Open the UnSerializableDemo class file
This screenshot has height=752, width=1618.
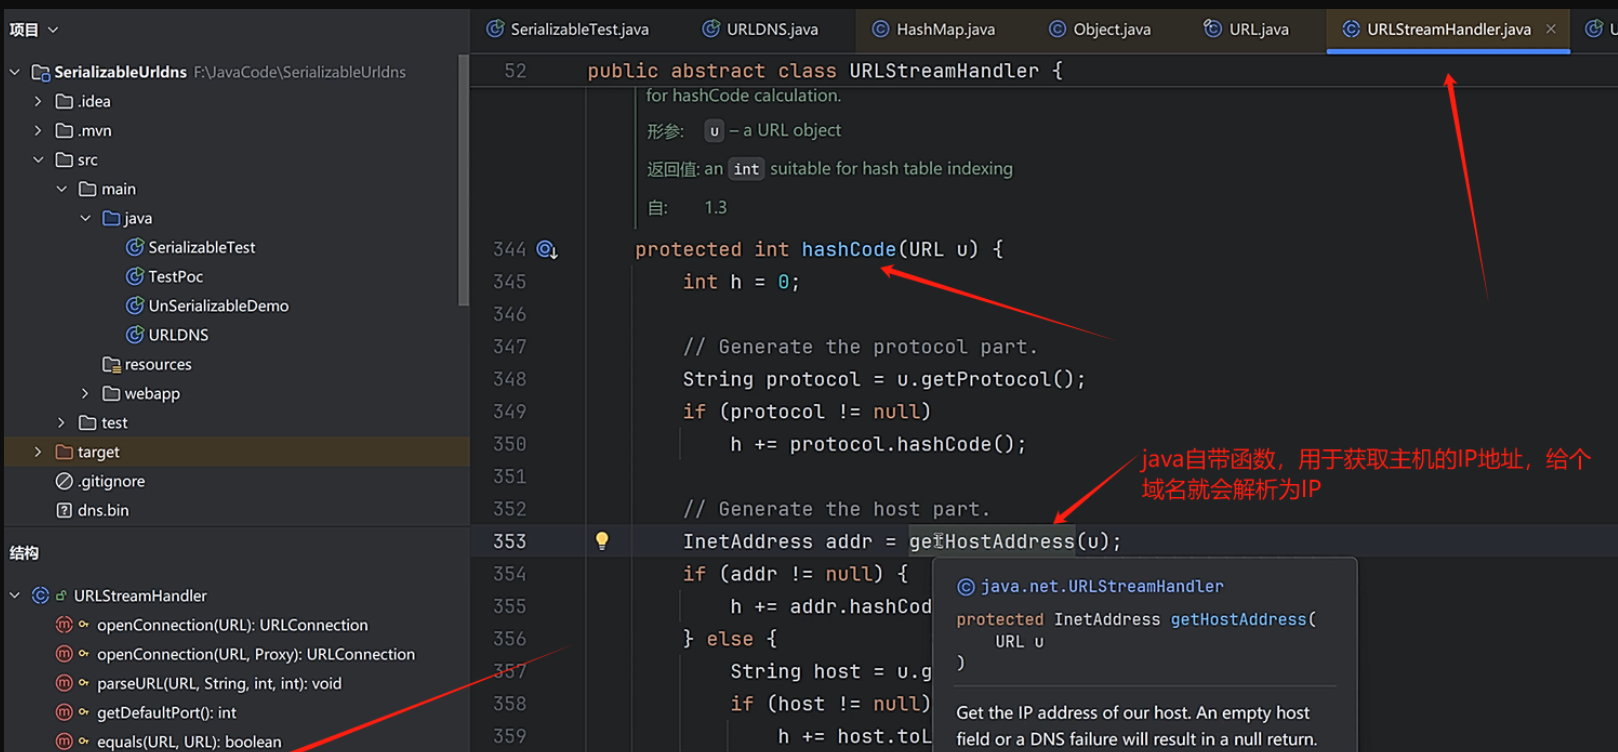pos(218,306)
